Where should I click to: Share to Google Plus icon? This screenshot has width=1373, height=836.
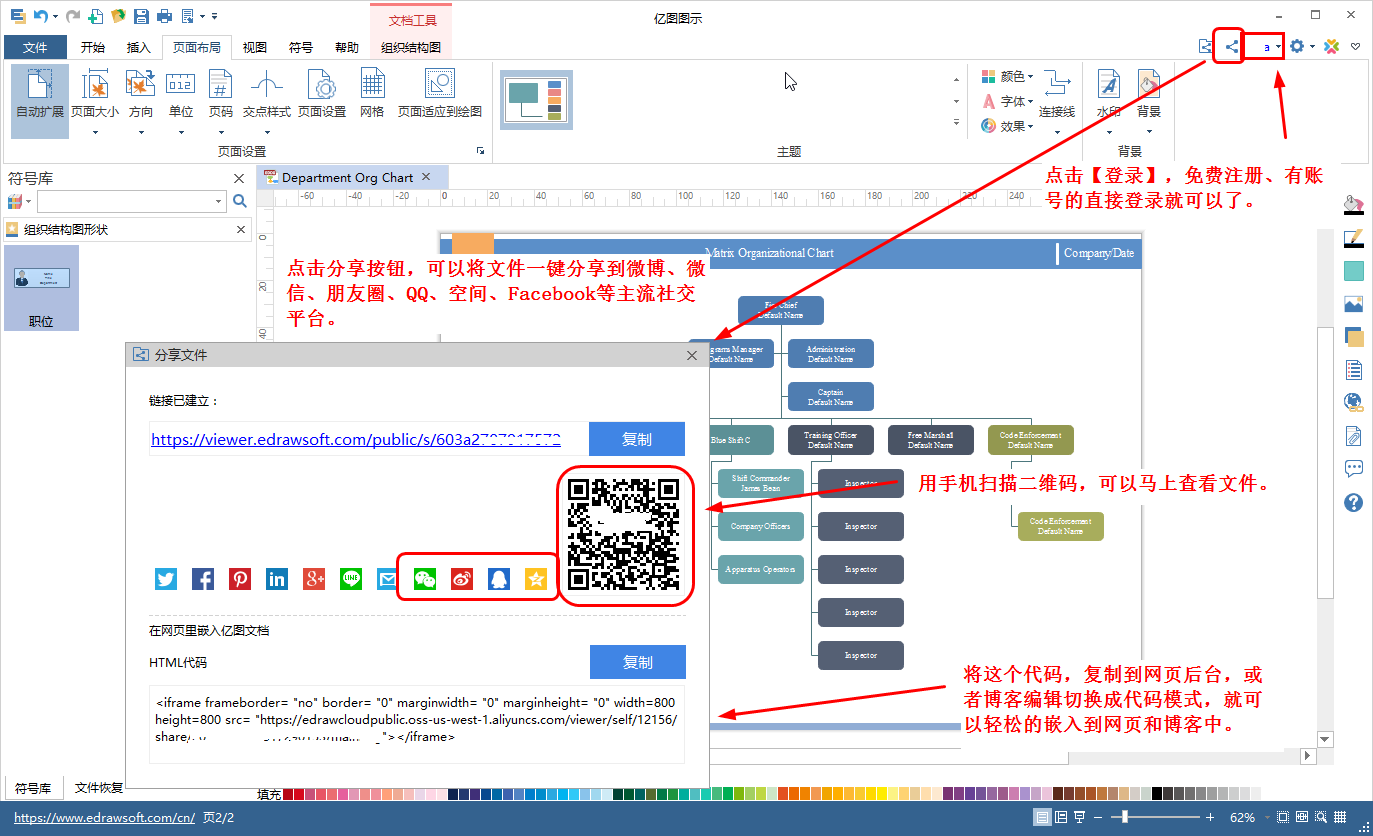tap(314, 578)
